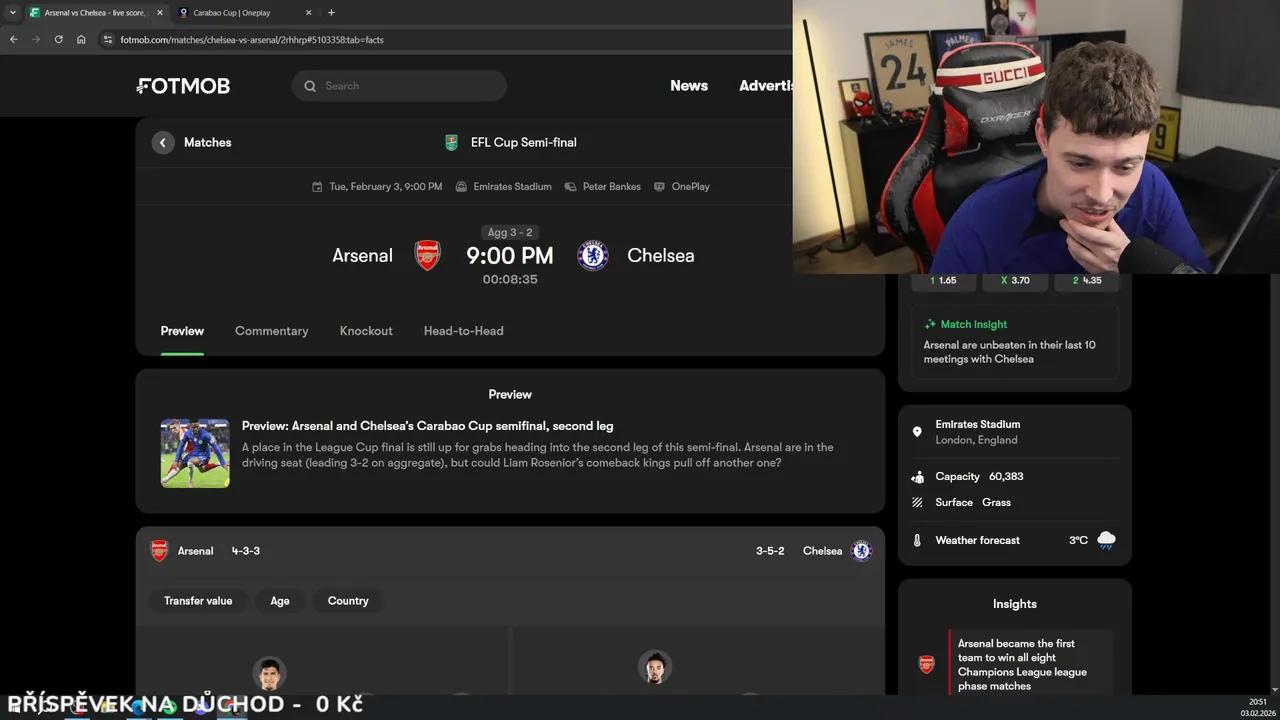The height and width of the screenshot is (720, 1280).
Task: Go back to Matches with arrow button
Action: pos(163,143)
